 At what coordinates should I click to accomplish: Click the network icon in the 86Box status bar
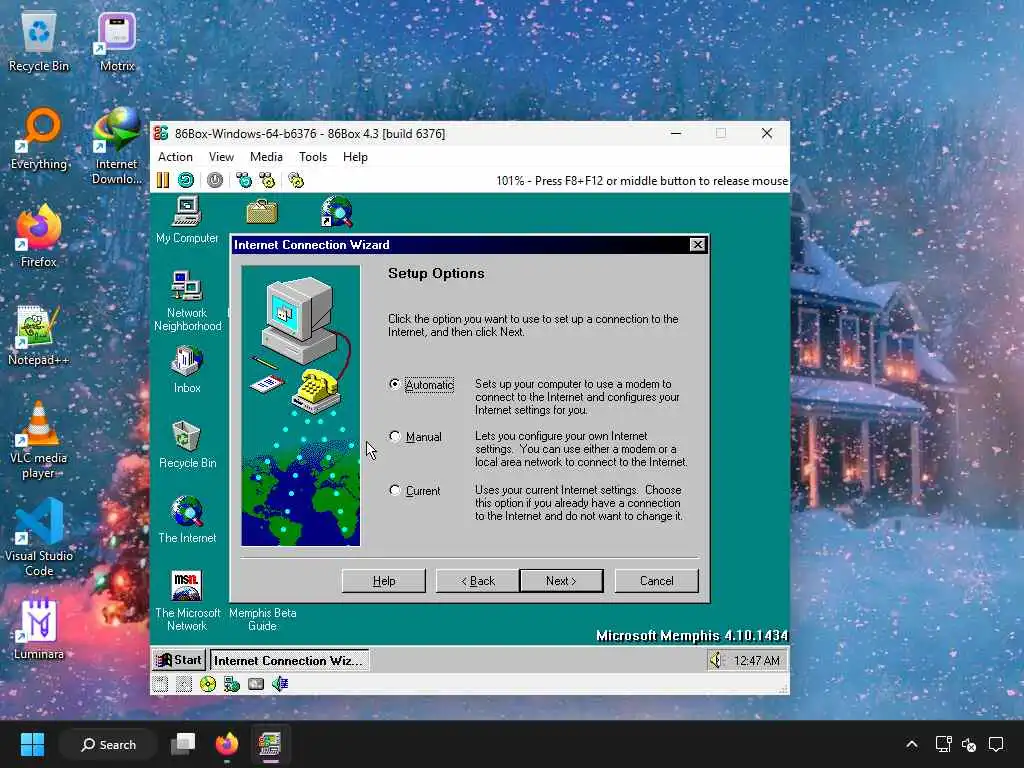232,684
